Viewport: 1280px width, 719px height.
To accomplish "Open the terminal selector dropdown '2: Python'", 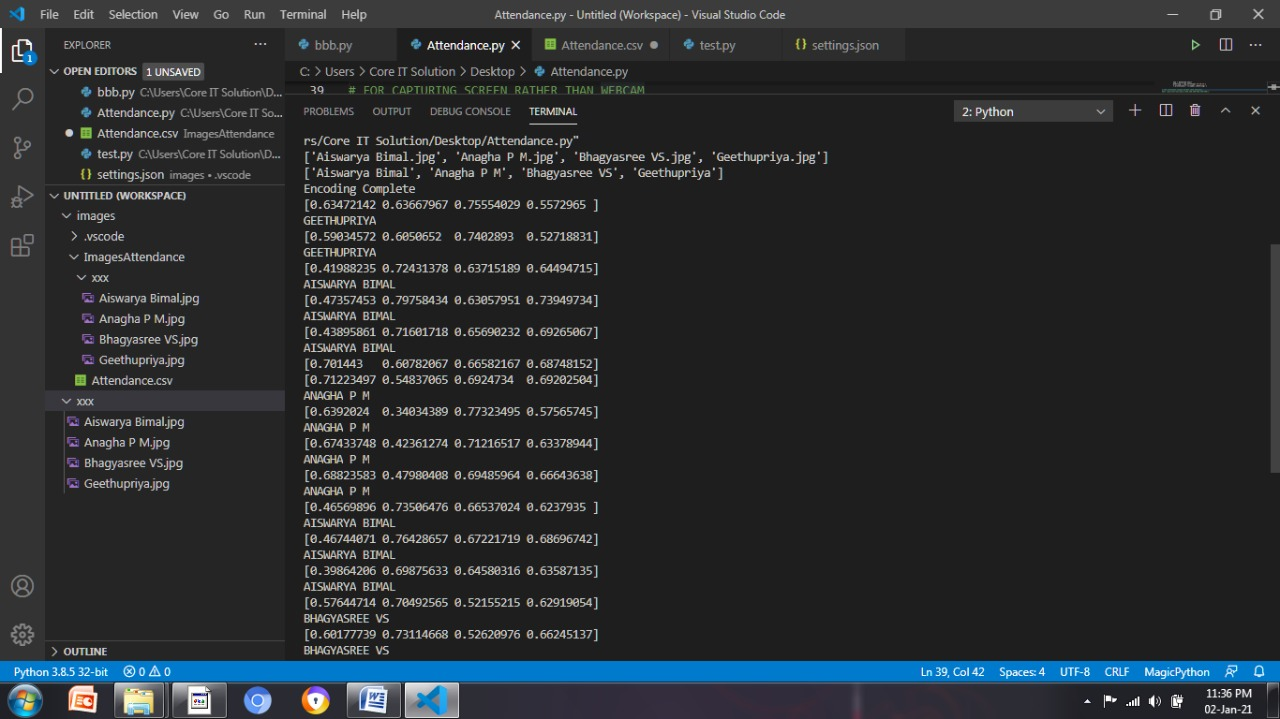I will coord(1033,111).
